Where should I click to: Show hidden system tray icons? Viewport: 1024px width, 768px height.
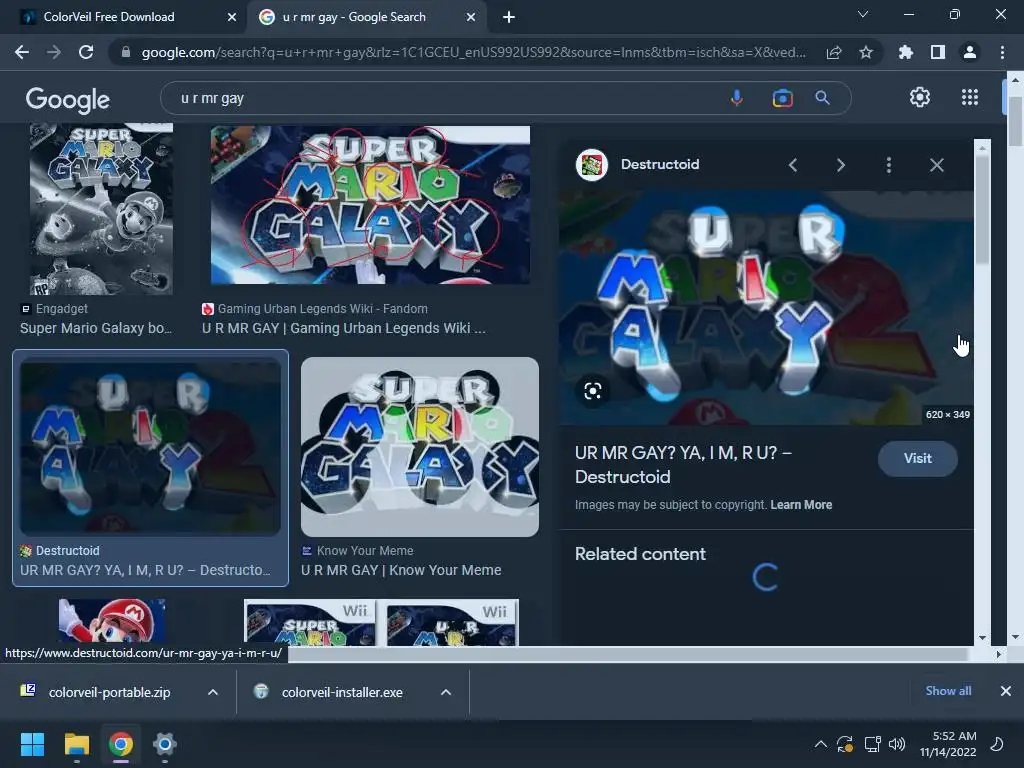pos(820,744)
